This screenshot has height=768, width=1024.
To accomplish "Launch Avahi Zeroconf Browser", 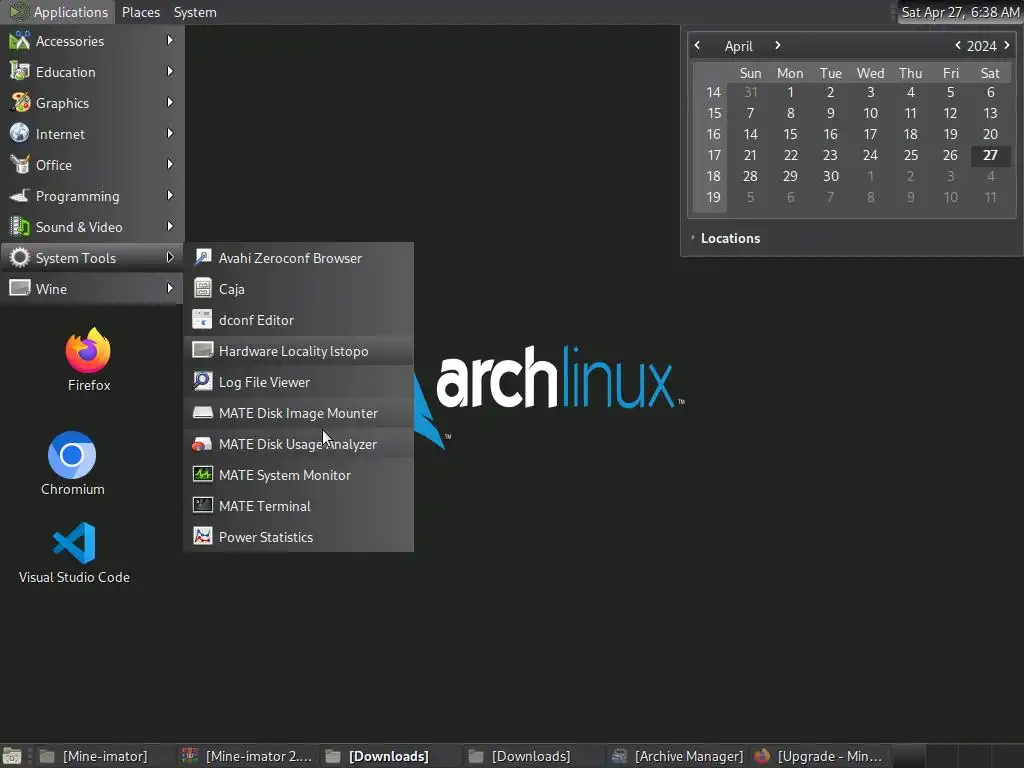I will (298, 258).
